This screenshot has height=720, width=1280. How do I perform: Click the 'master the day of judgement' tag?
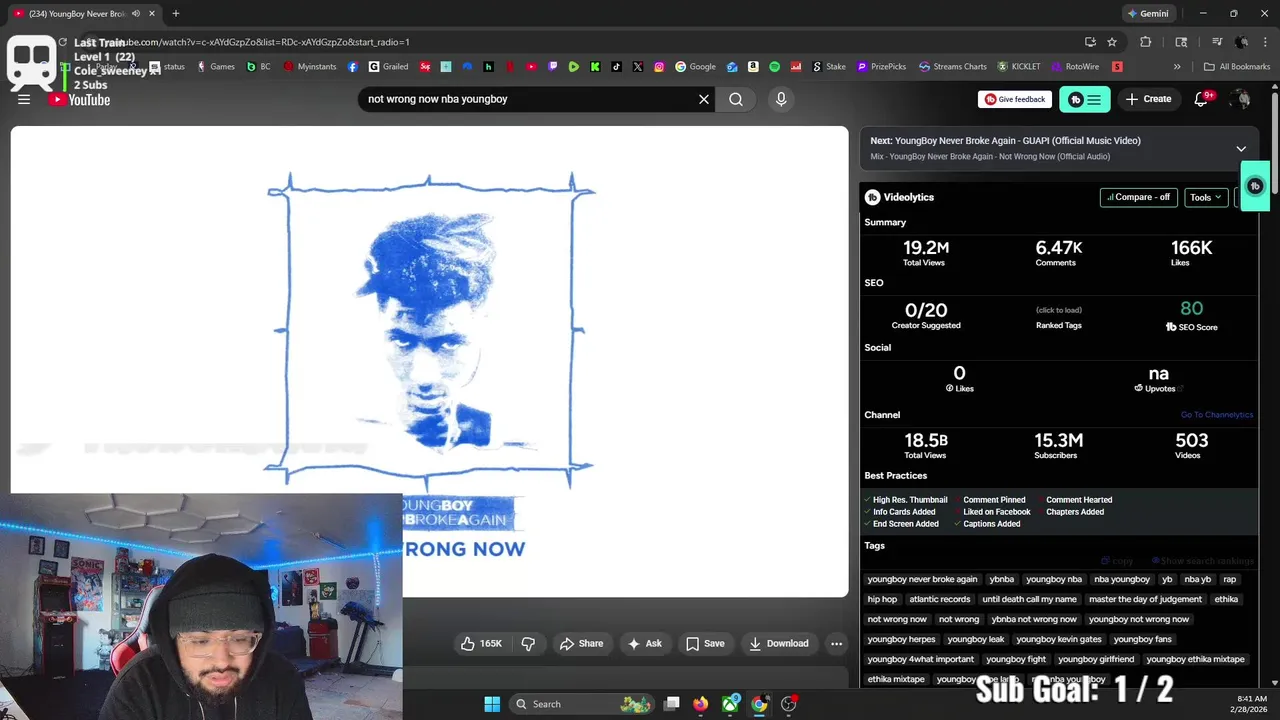tap(1145, 599)
